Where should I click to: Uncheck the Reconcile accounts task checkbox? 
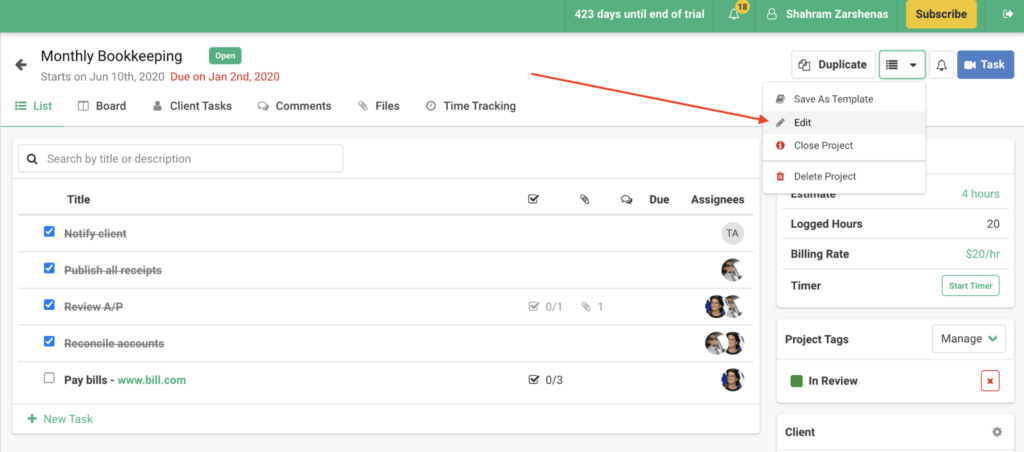click(x=49, y=342)
